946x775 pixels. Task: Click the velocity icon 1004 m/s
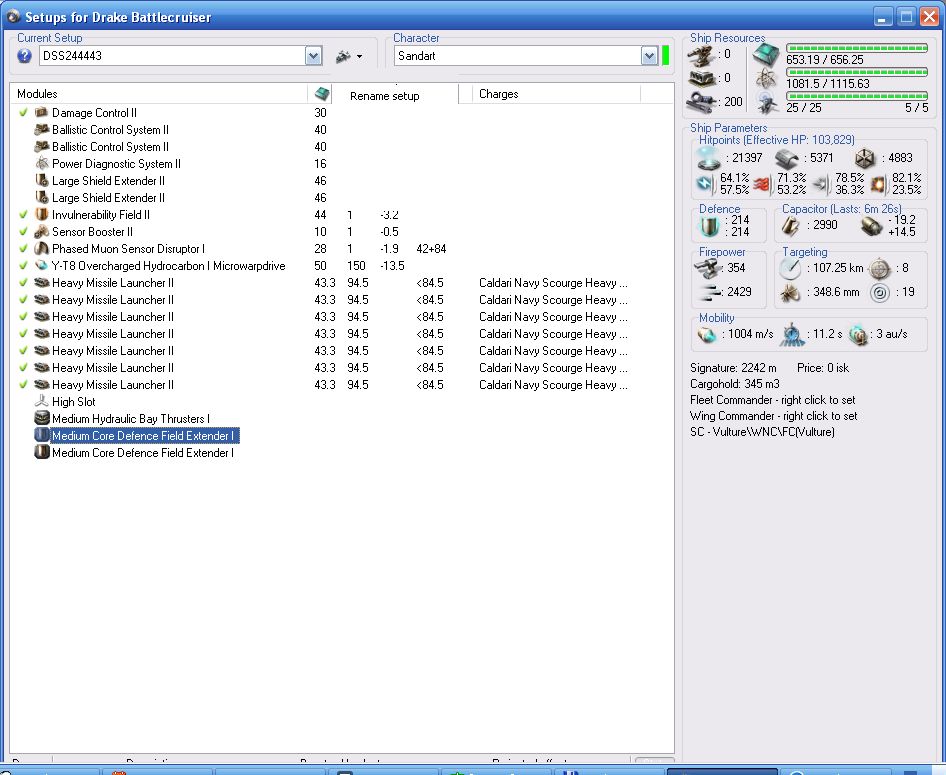tap(706, 334)
